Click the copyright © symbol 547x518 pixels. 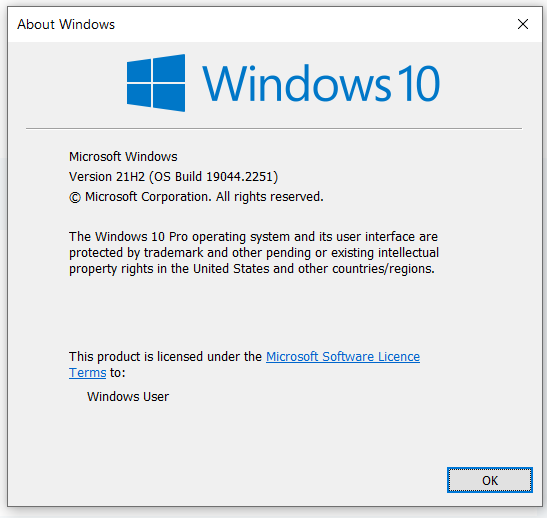(75, 197)
